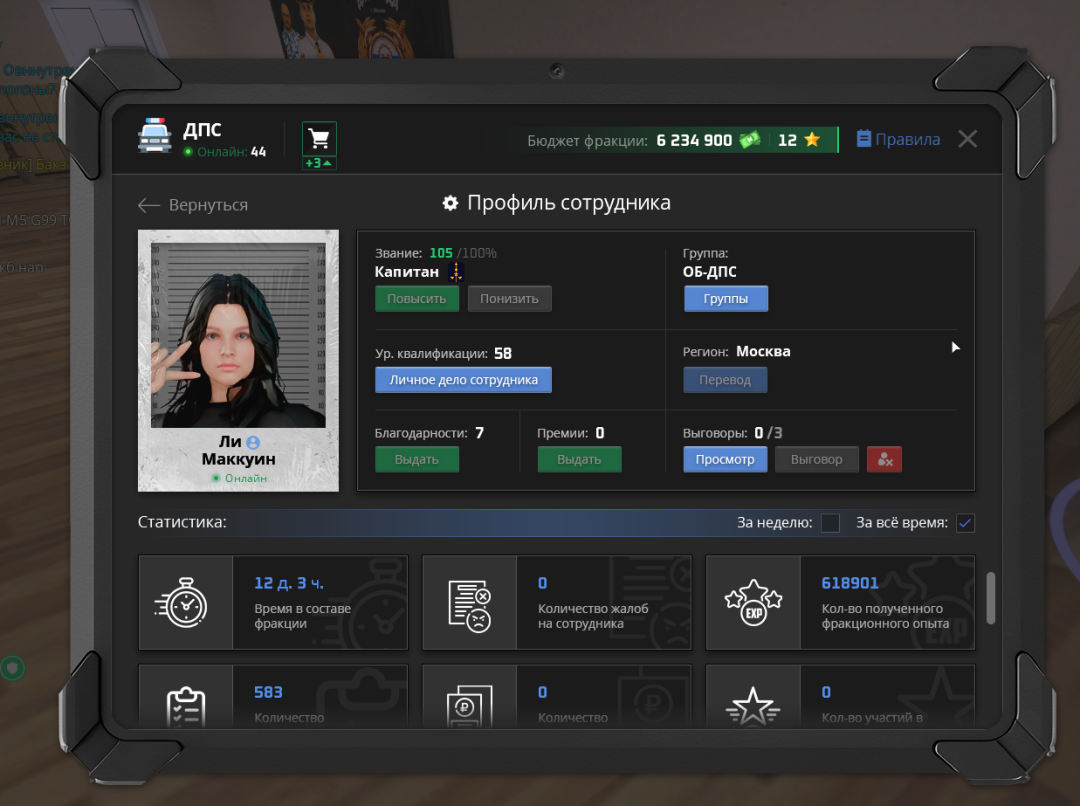The width and height of the screenshot is (1080, 806).
Task: View reprimands with the Просмотр button
Action: coord(725,459)
